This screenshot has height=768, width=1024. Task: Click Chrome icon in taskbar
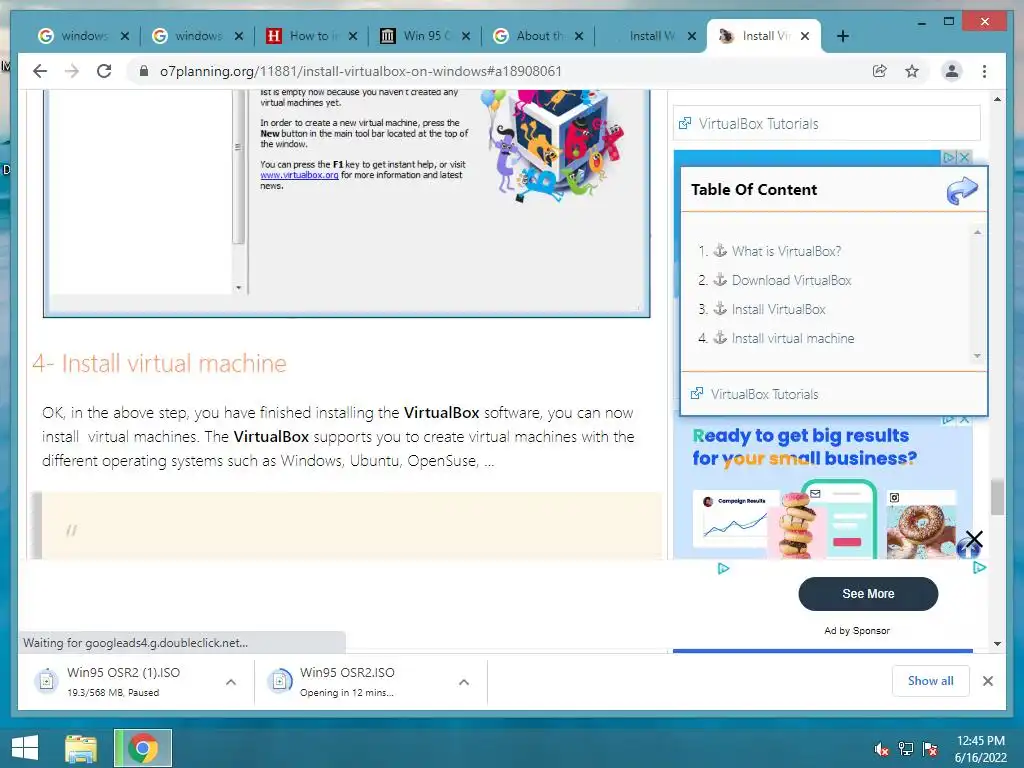[x=143, y=748]
